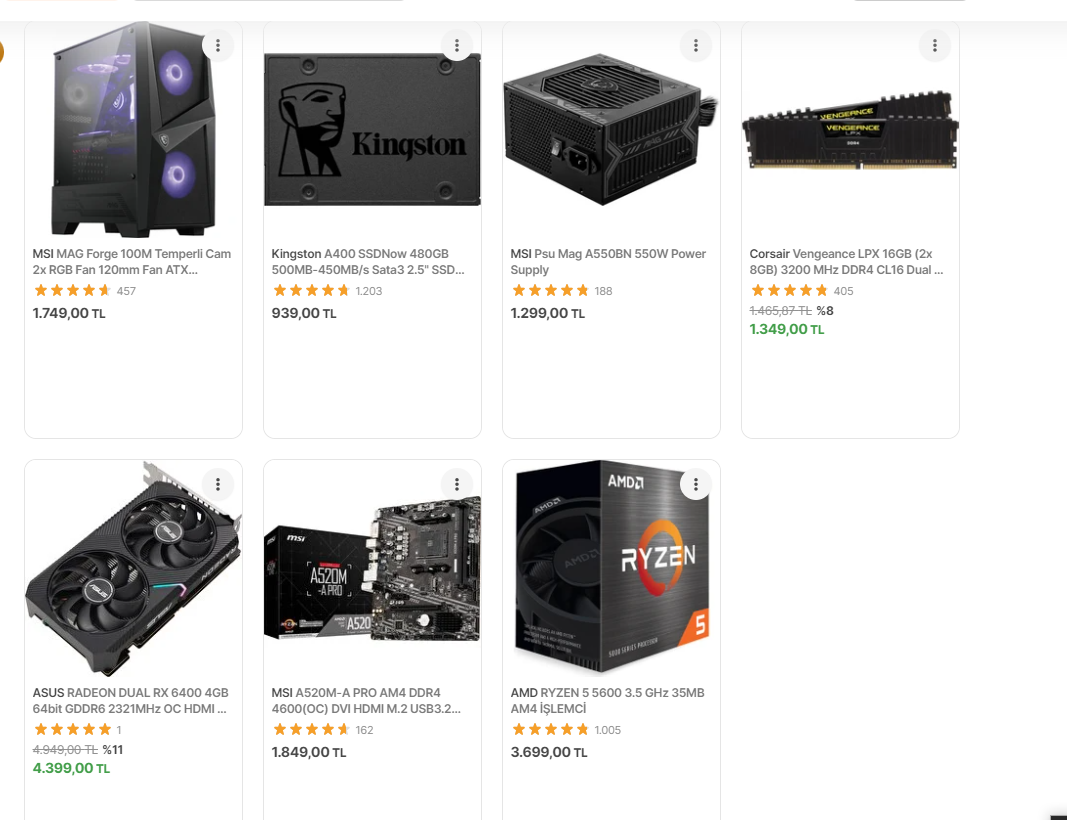
Task: Click the ASUS Radeon graphics card image
Action: [133, 568]
